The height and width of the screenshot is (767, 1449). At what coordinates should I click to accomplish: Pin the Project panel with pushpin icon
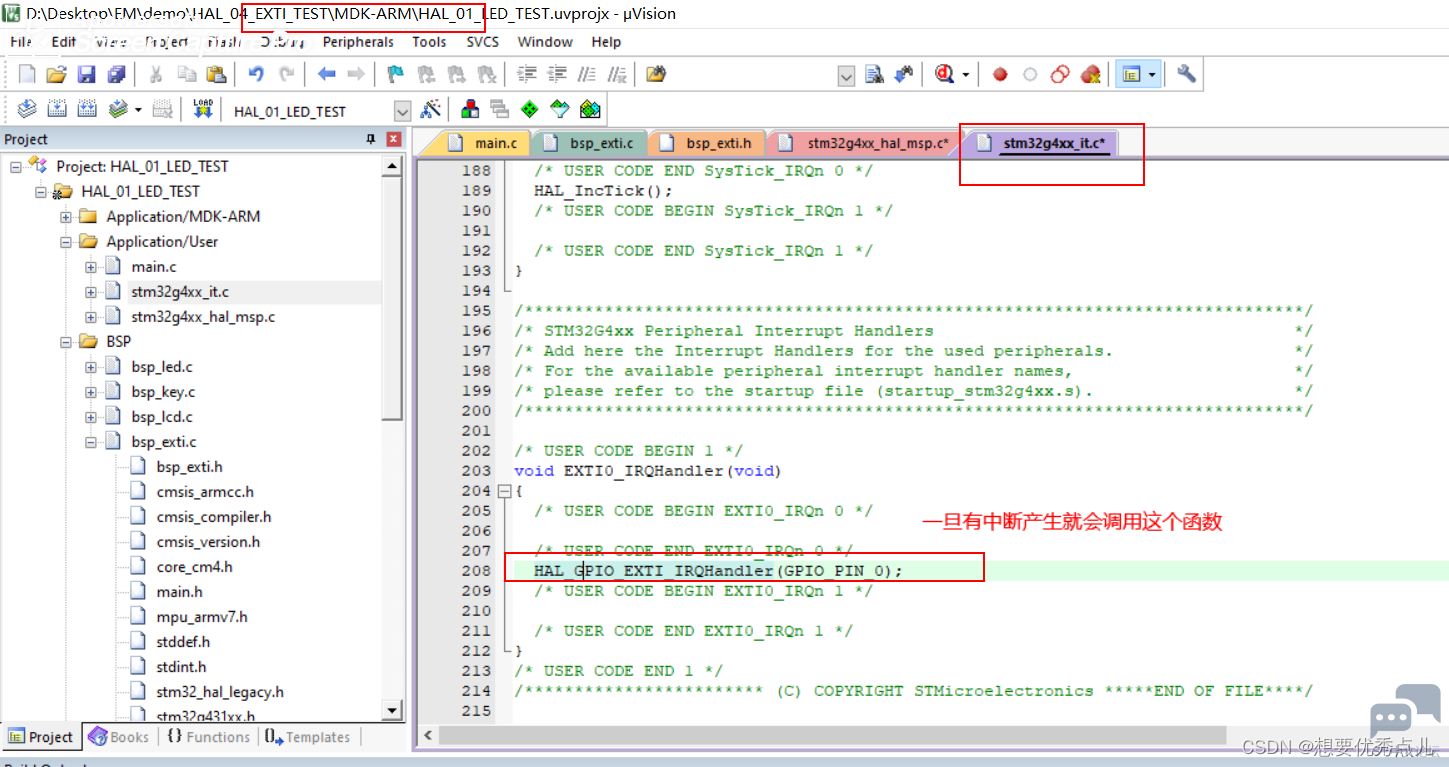click(371, 139)
